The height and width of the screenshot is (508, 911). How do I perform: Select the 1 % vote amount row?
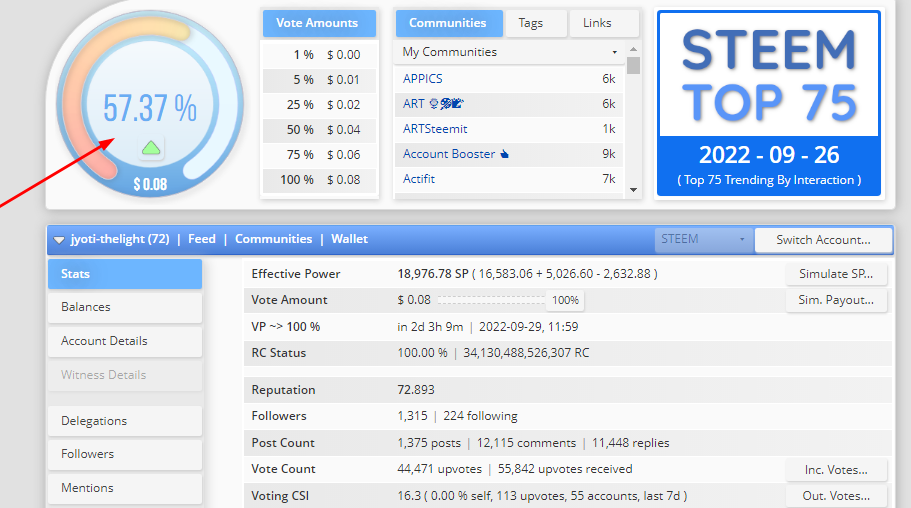click(319, 55)
